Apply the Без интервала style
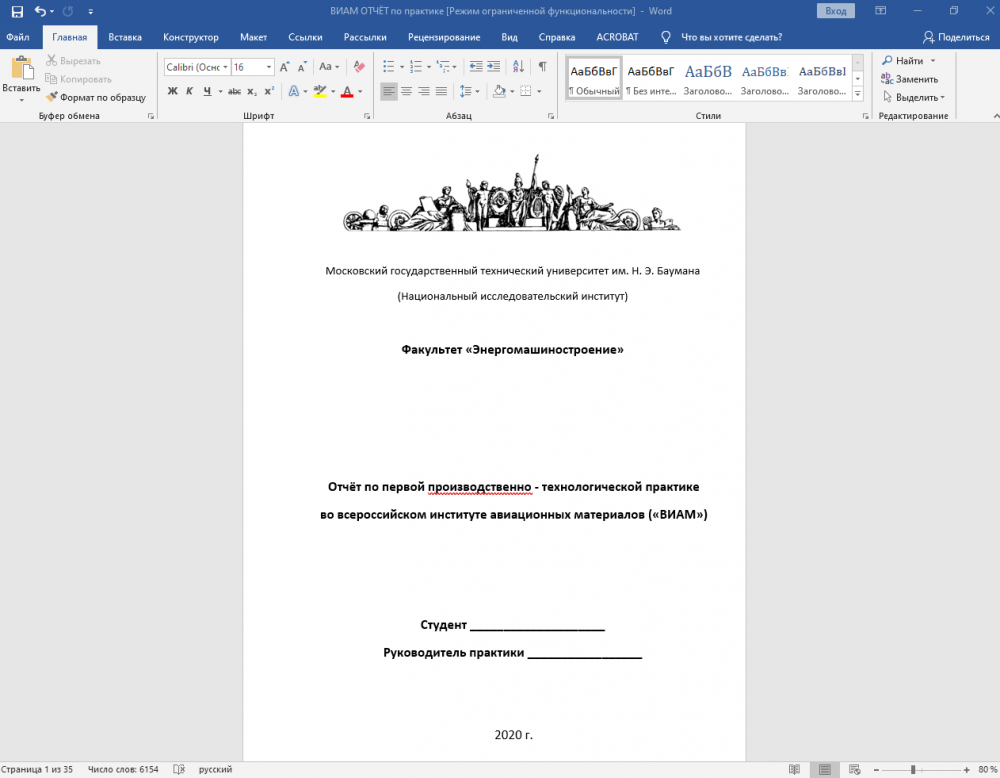This screenshot has width=1000, height=778. point(651,78)
